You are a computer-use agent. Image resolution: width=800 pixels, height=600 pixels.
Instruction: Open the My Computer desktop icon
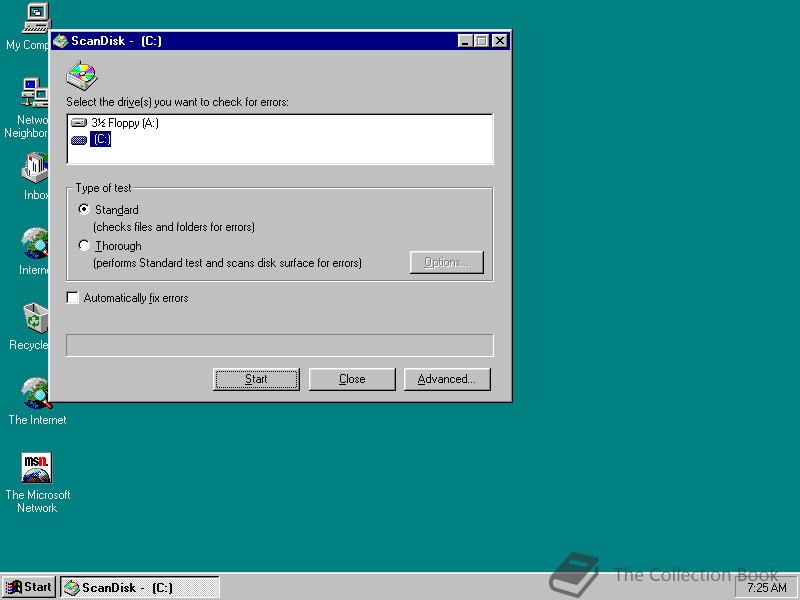[x=36, y=18]
